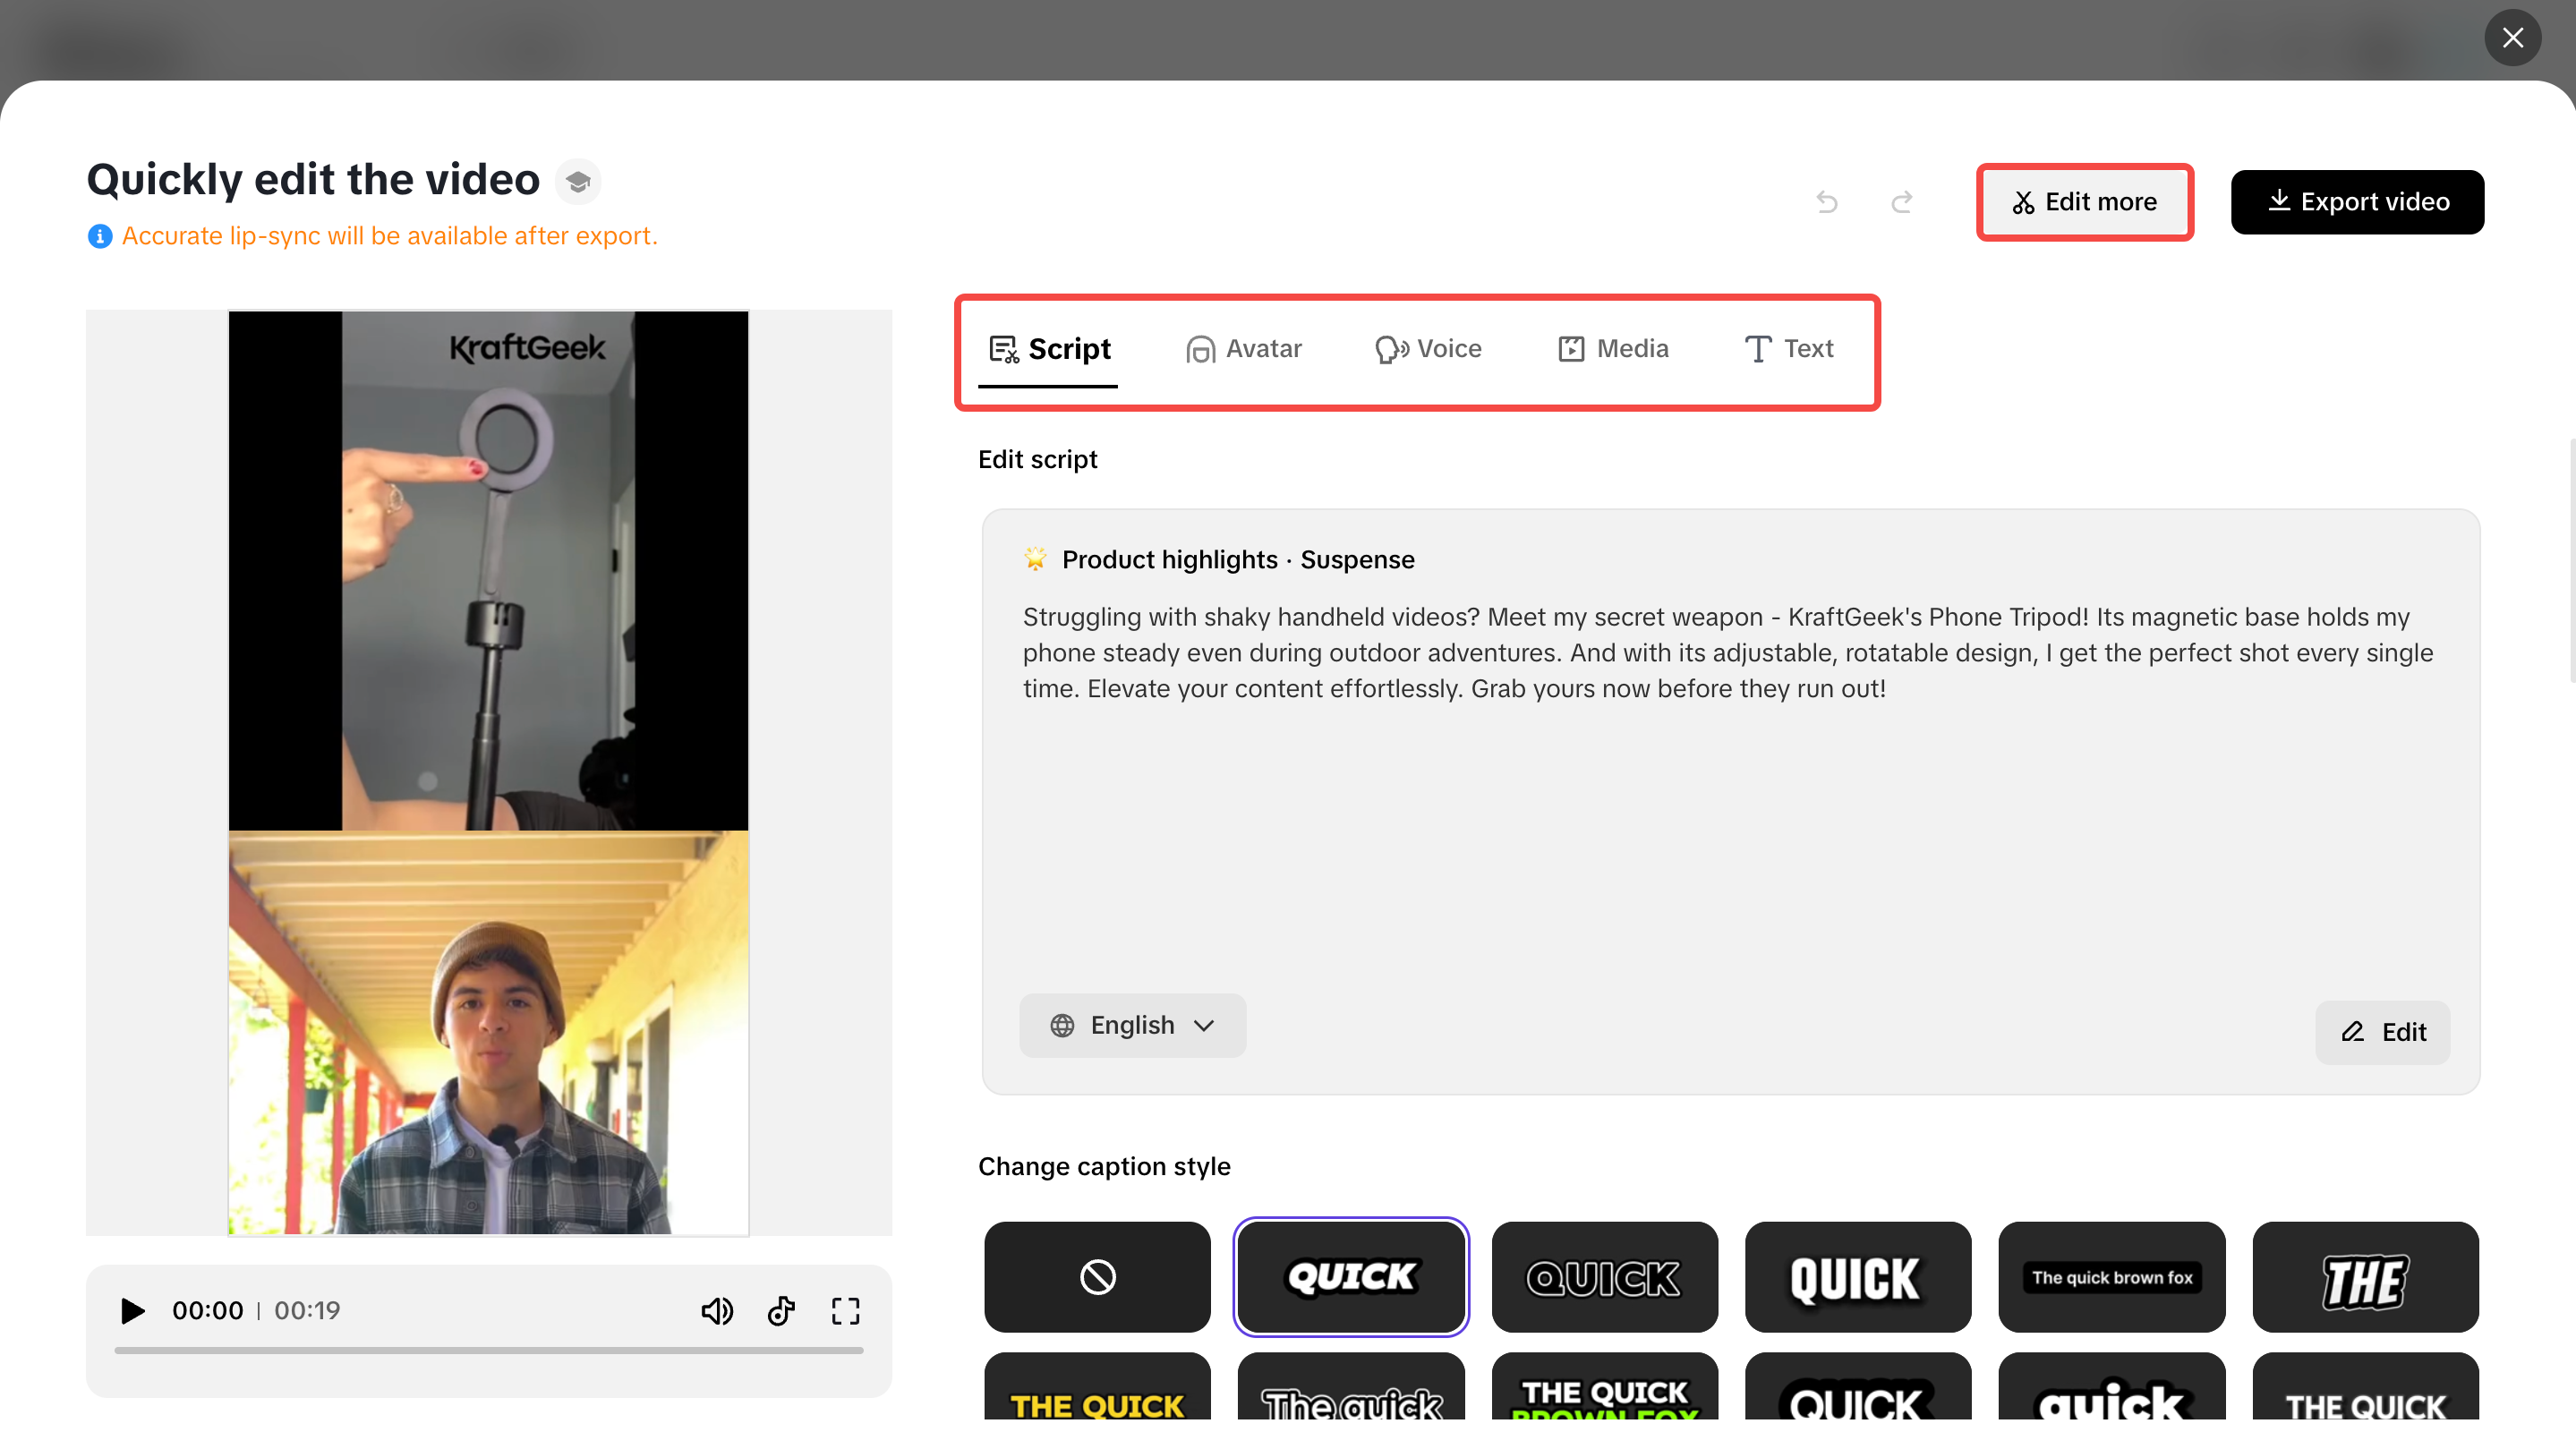Click the video preview thumbnail
2576x1432 pixels.
(x=488, y=773)
